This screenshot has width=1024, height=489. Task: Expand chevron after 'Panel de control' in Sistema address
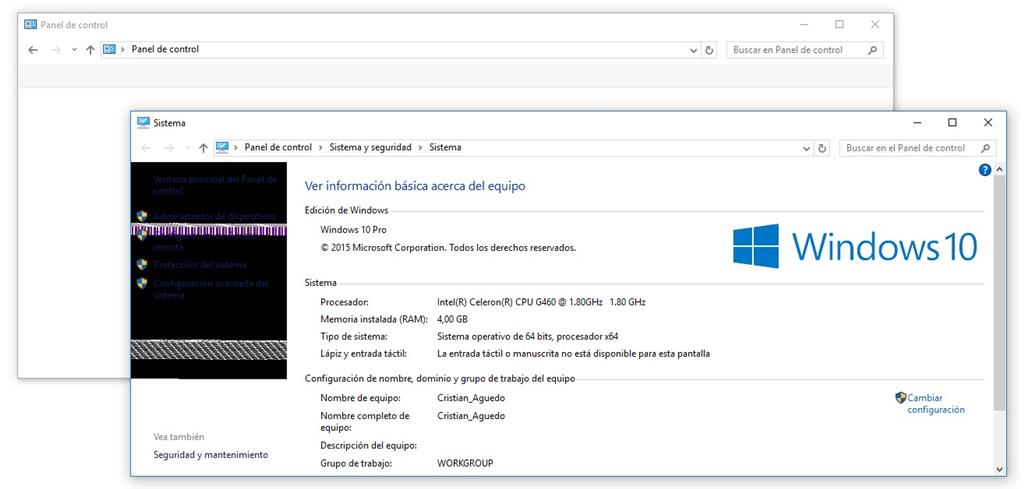pyautogui.click(x=321, y=148)
